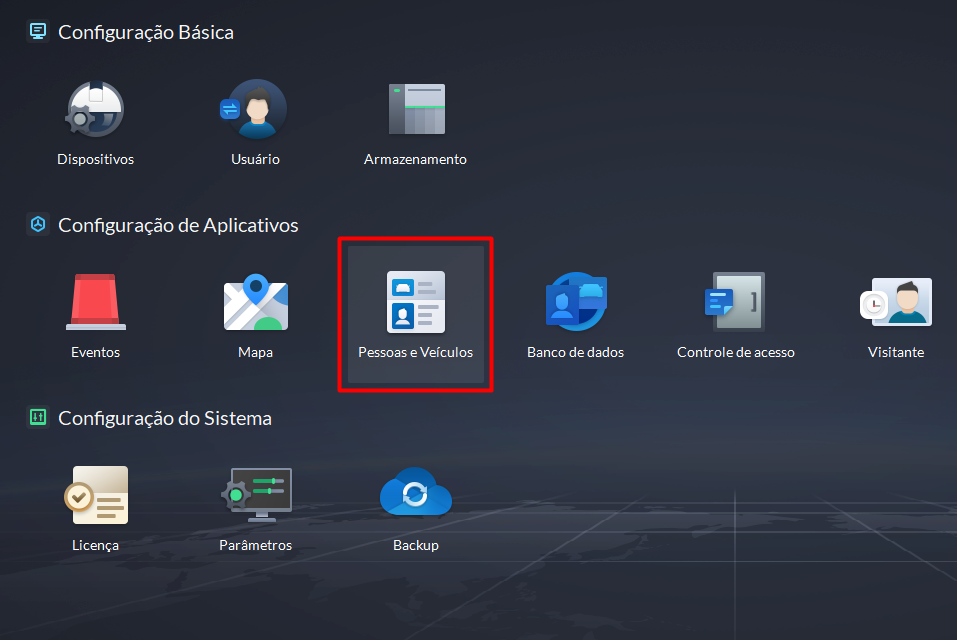957x640 pixels.
Task: Open the Banco de dados icon
Action: 575,302
